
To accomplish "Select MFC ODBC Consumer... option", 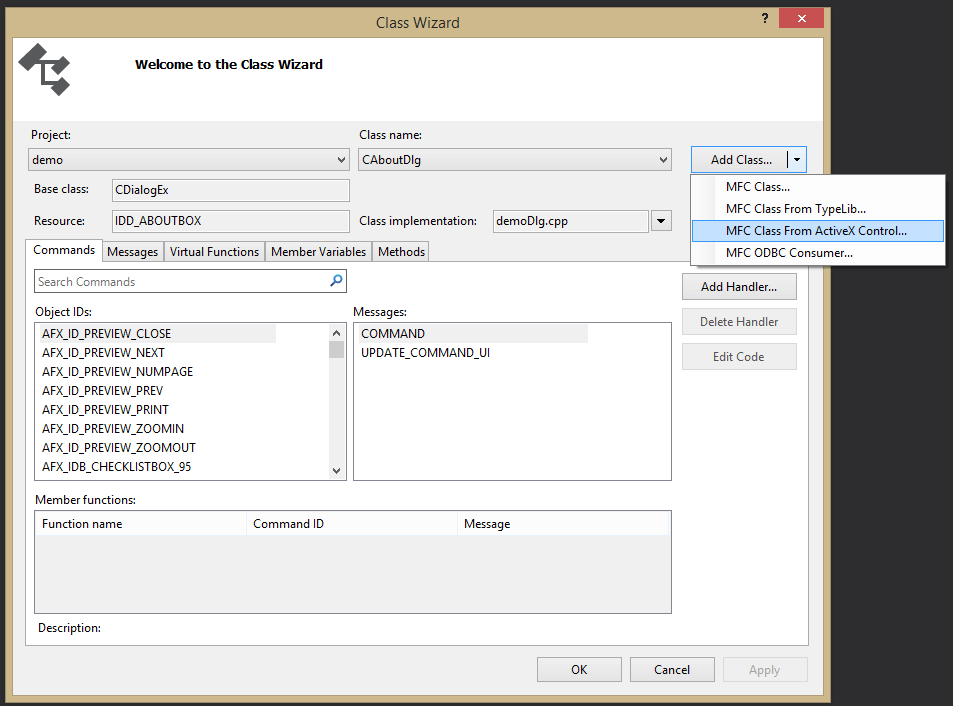I will [789, 253].
